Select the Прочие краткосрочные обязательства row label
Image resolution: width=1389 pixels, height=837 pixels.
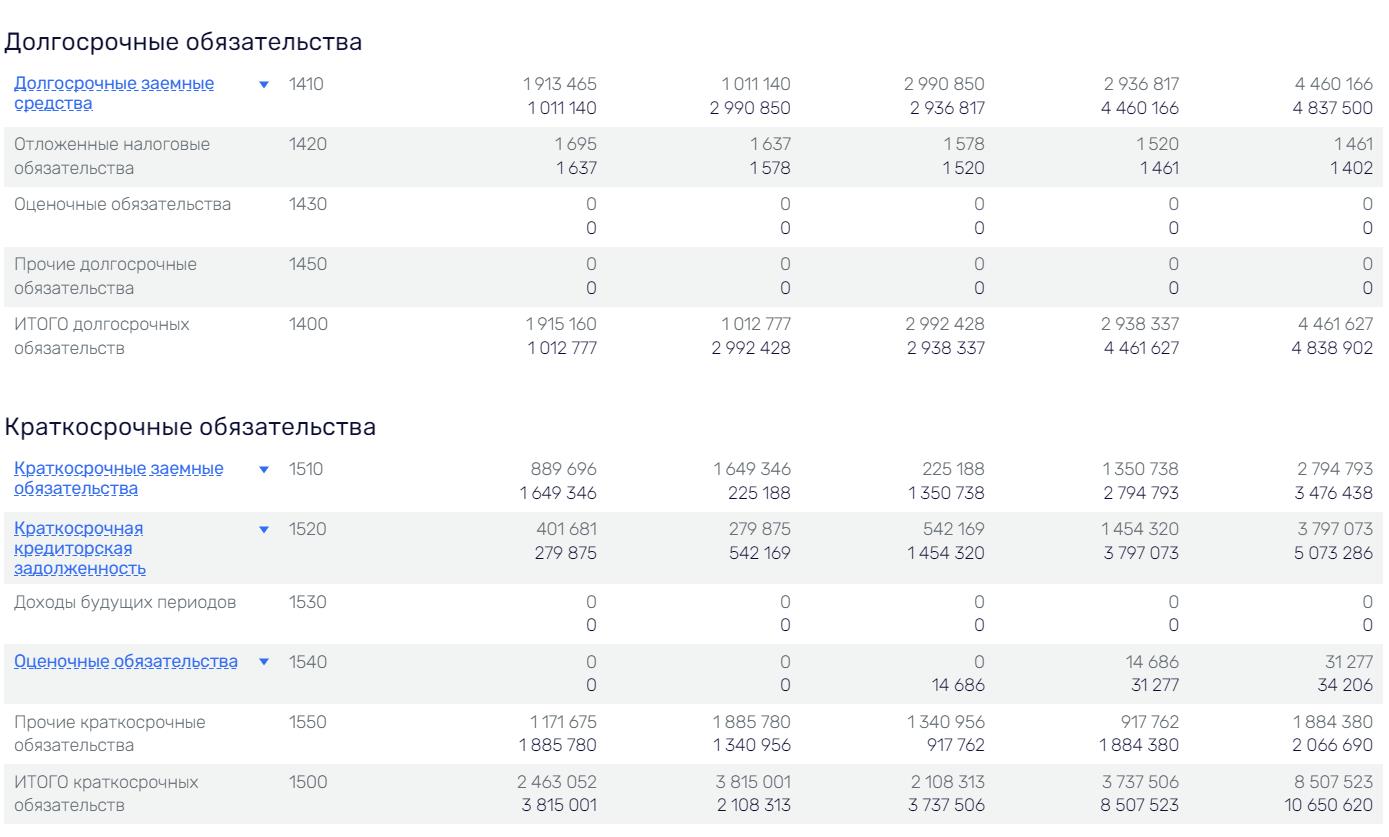click(x=106, y=733)
